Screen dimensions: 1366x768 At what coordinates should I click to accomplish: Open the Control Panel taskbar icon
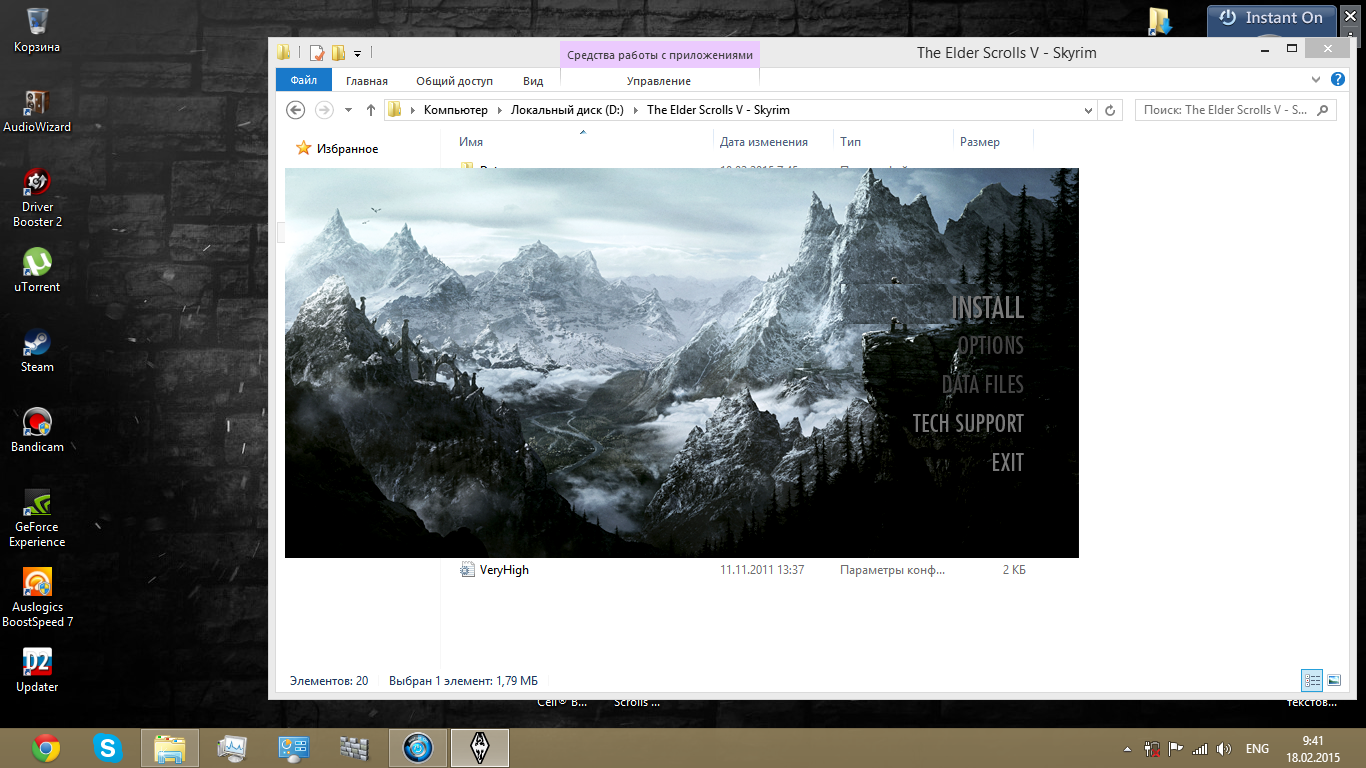(x=294, y=748)
